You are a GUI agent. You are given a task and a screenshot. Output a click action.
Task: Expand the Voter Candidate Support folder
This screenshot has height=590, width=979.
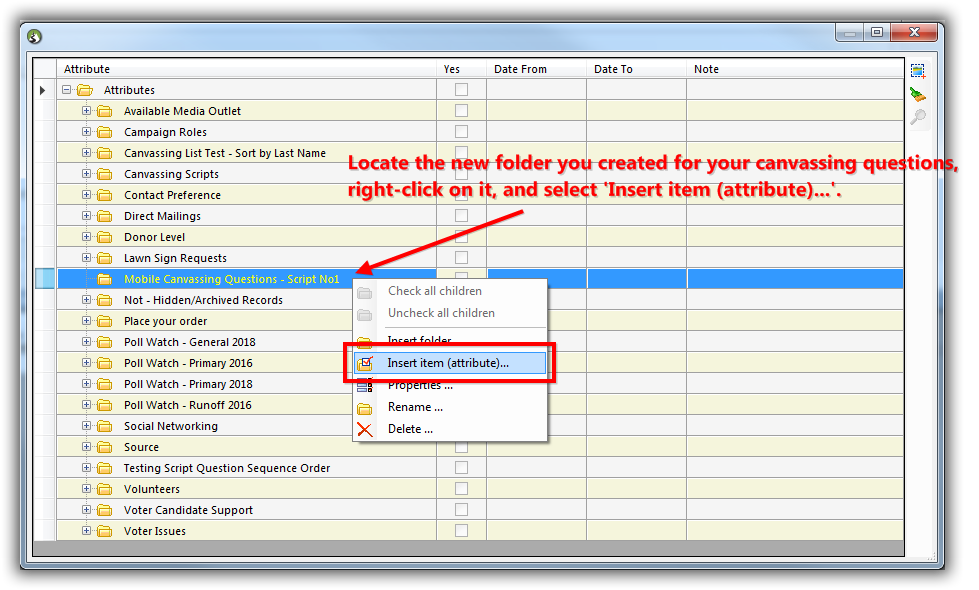tap(87, 509)
